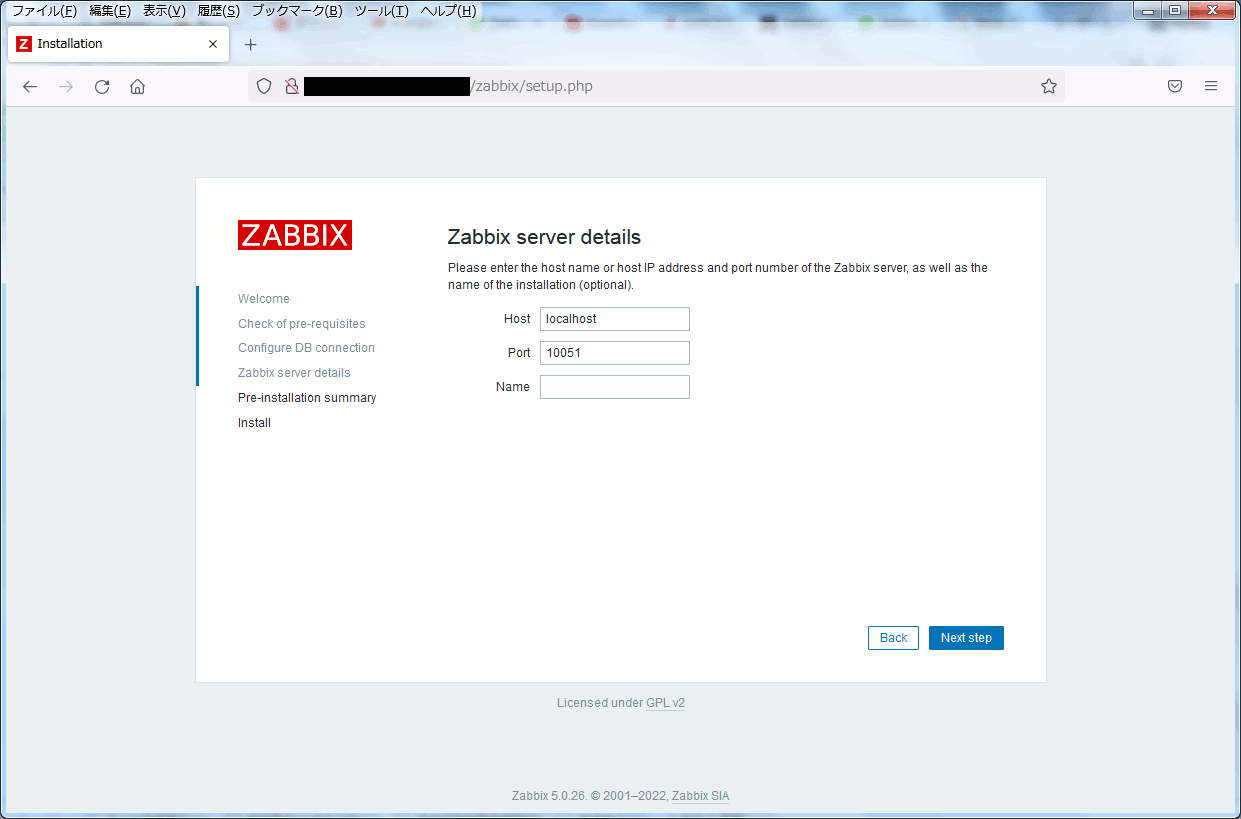1241x819 pixels.
Task: Click the tracking protection shield icon
Action: pyautogui.click(x=264, y=87)
